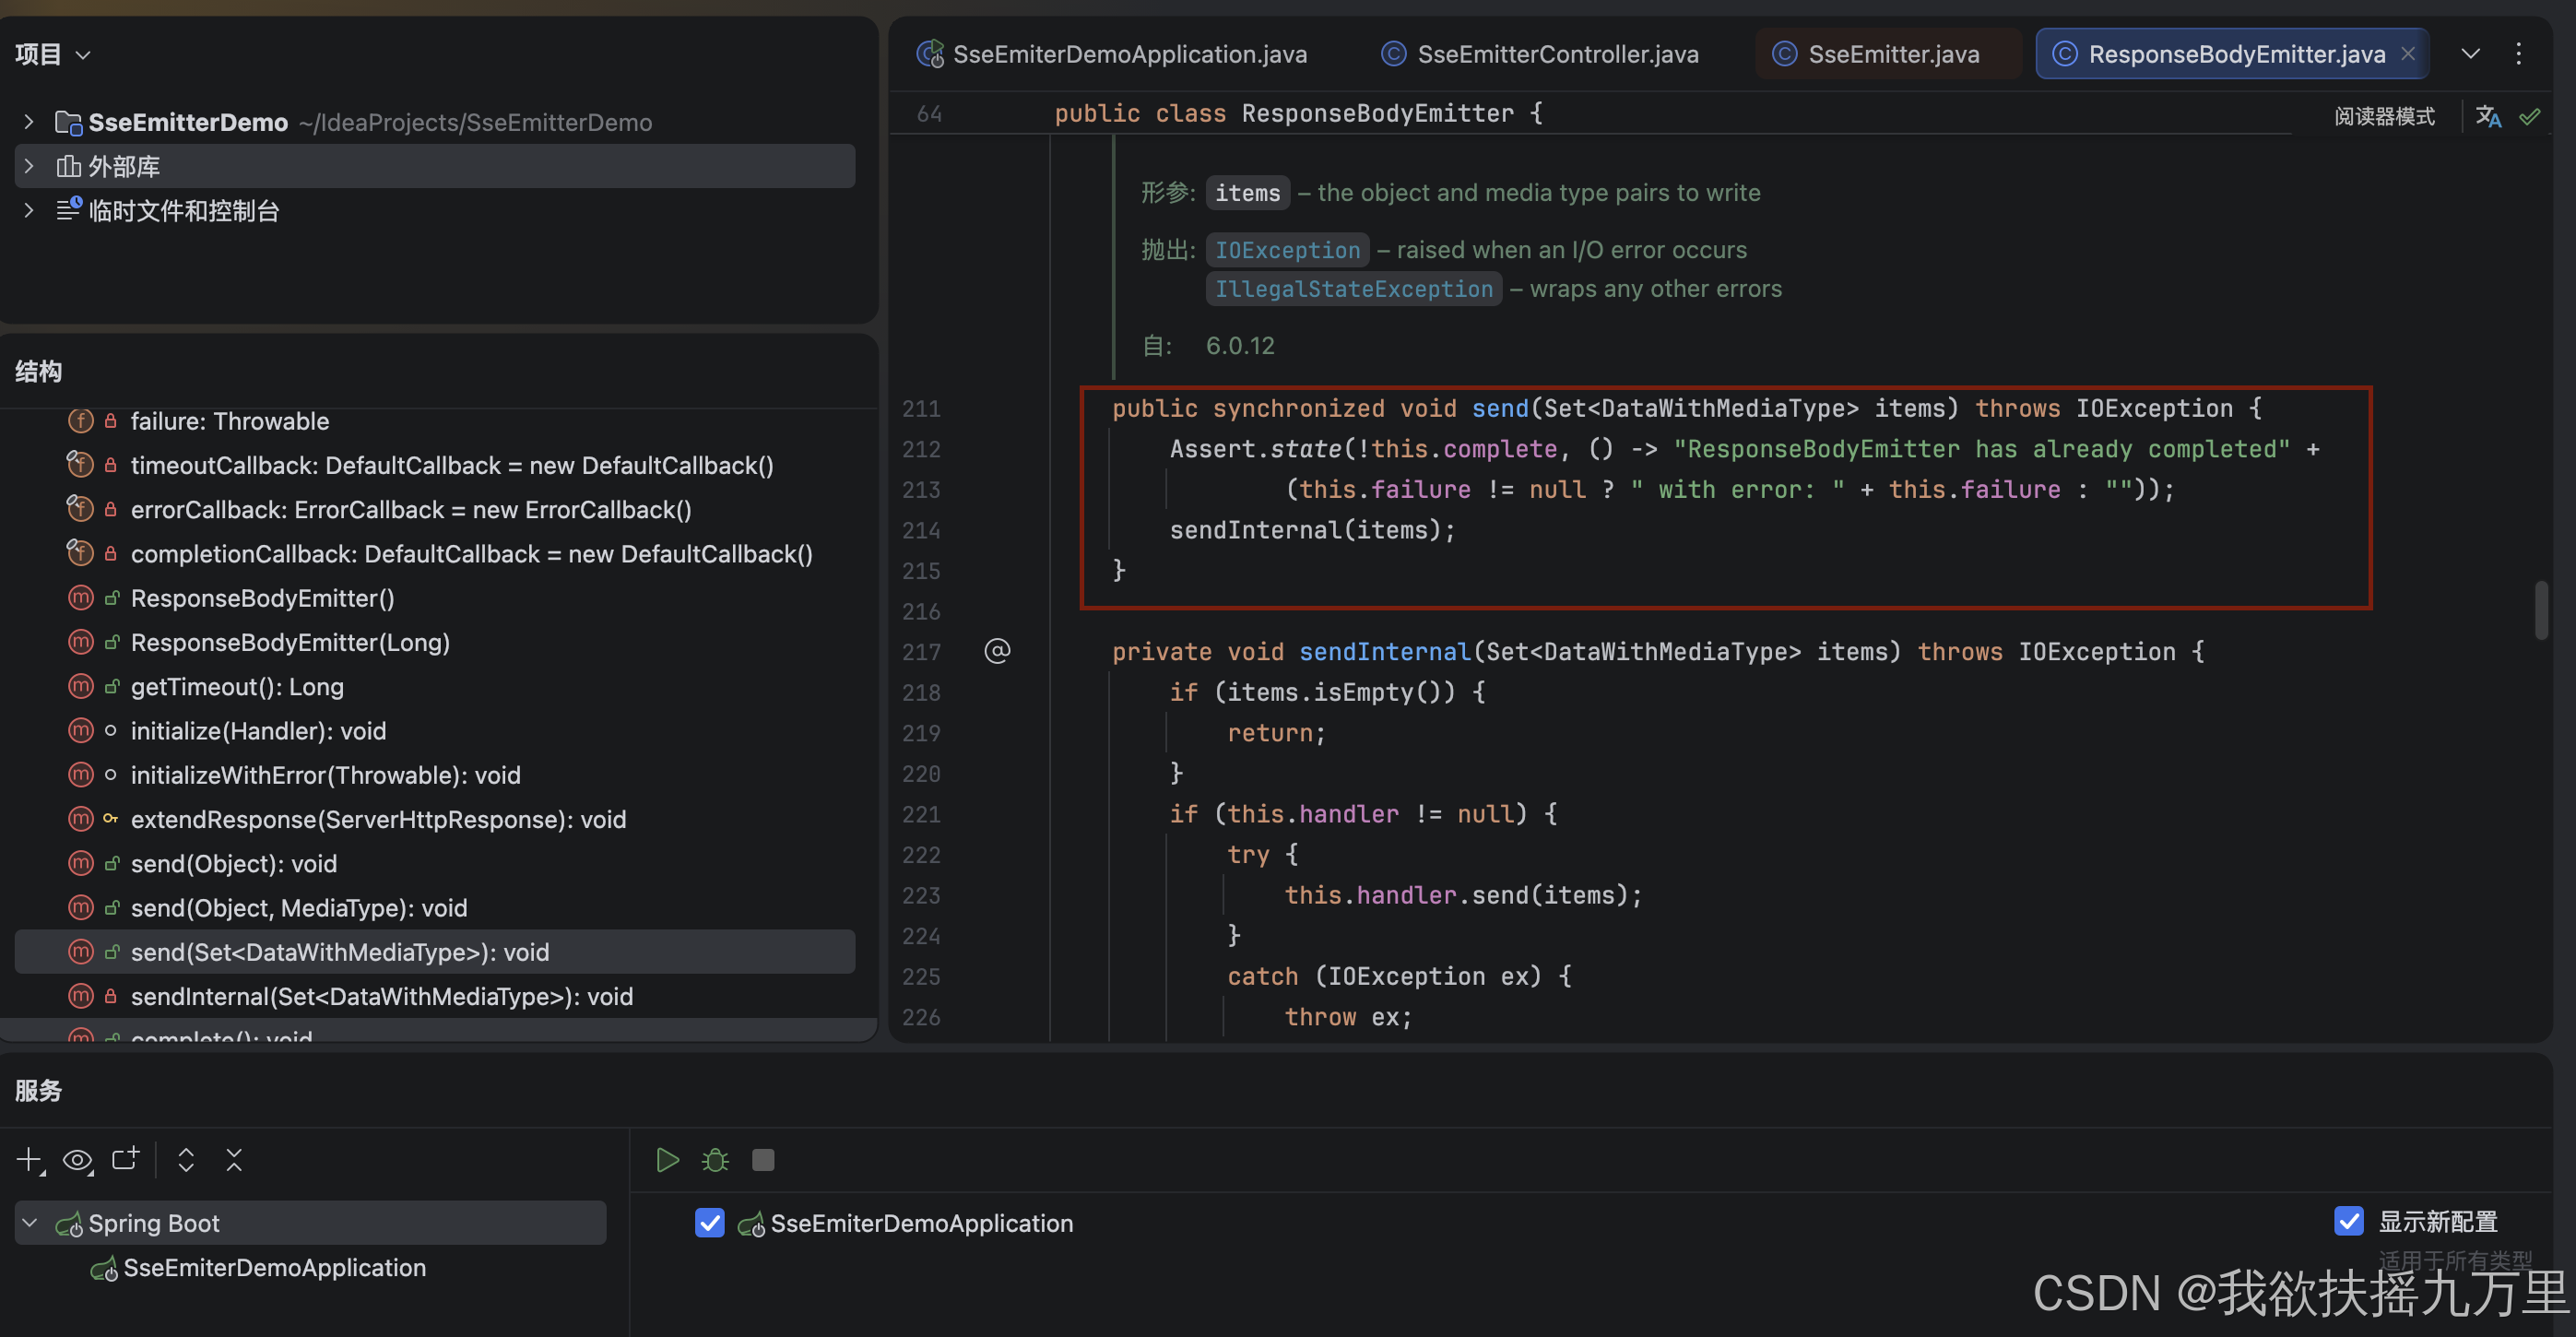Click field icon of failure: Throwable
2576x1337 pixels.
[x=80, y=421]
